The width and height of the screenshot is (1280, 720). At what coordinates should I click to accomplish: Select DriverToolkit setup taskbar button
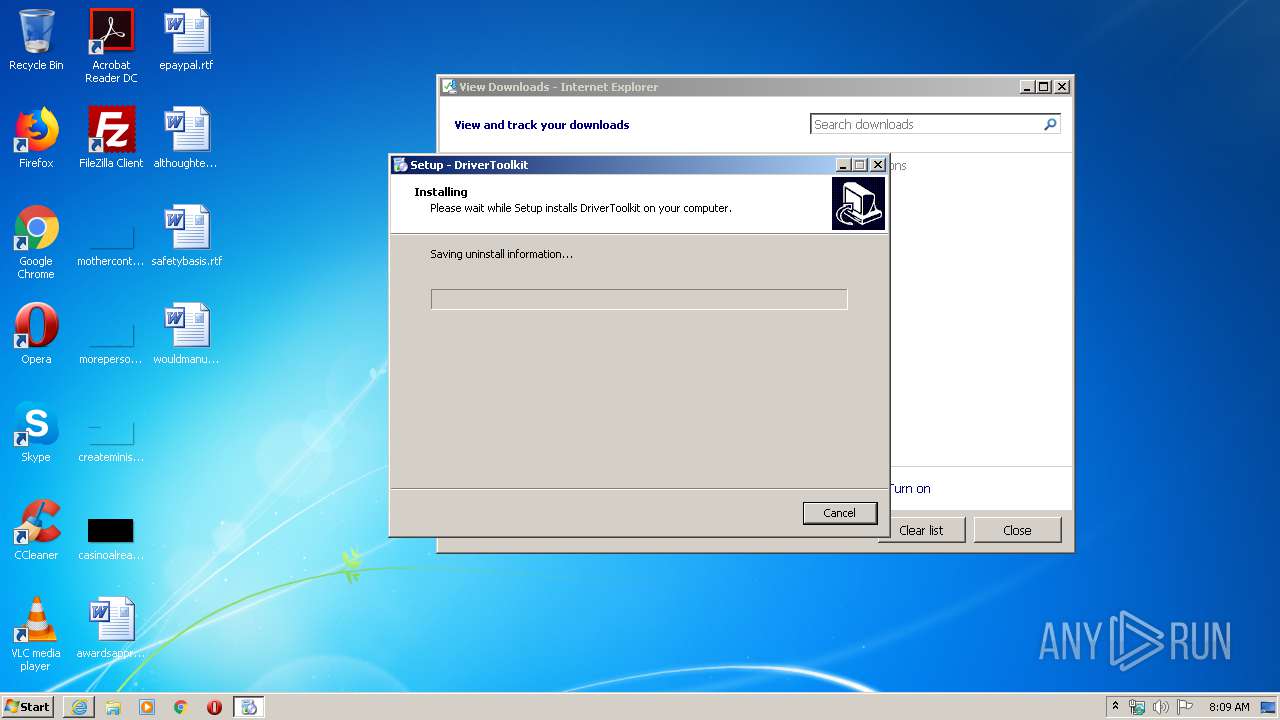pyautogui.click(x=249, y=707)
